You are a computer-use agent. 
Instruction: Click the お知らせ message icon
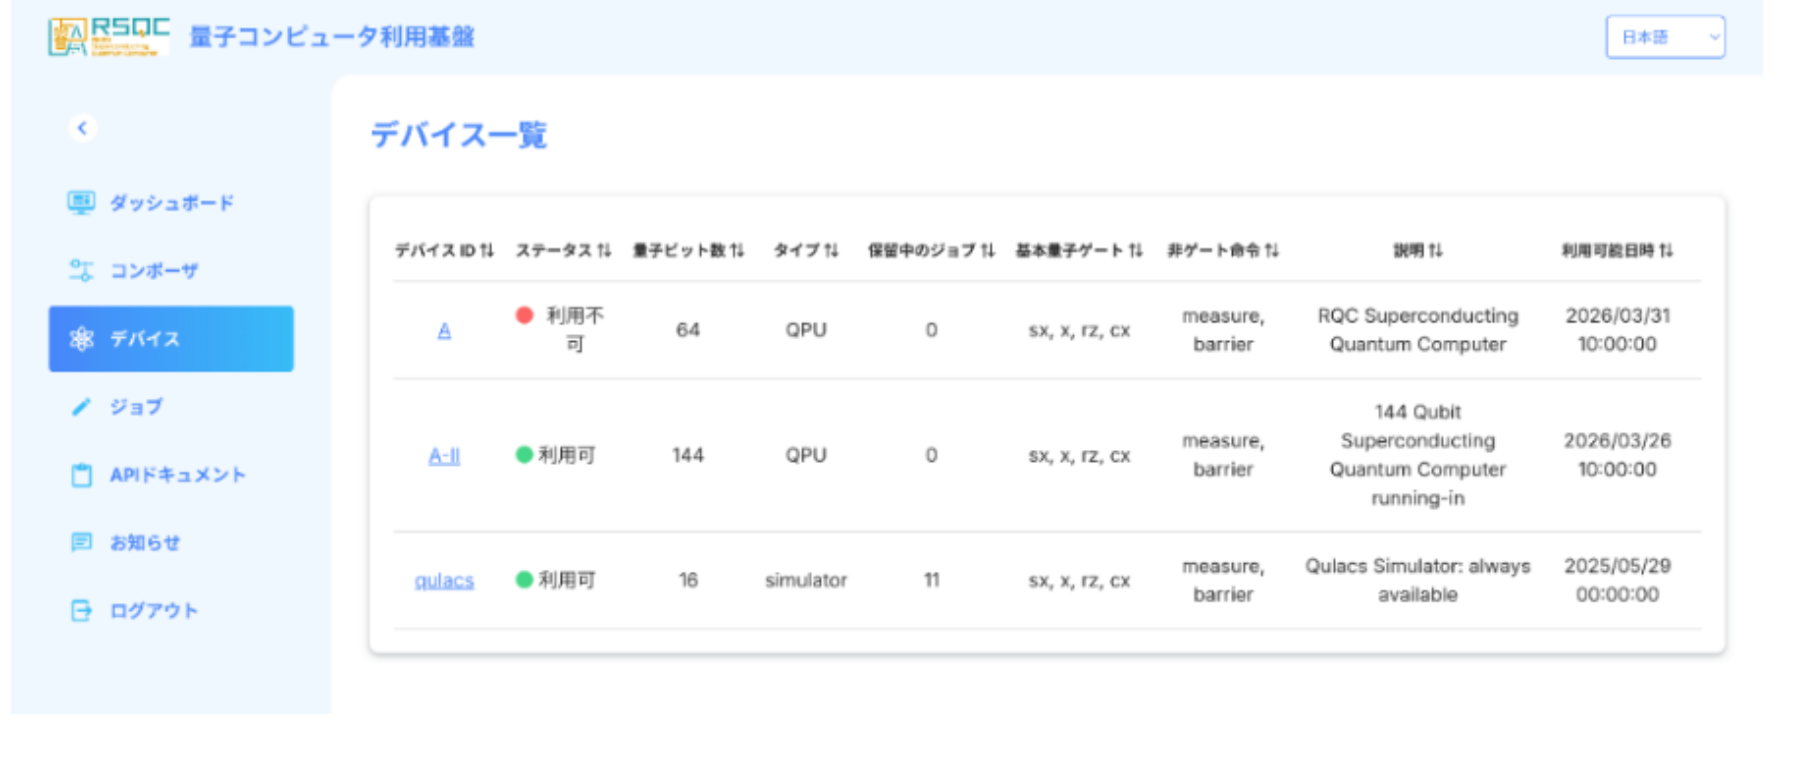tap(81, 542)
